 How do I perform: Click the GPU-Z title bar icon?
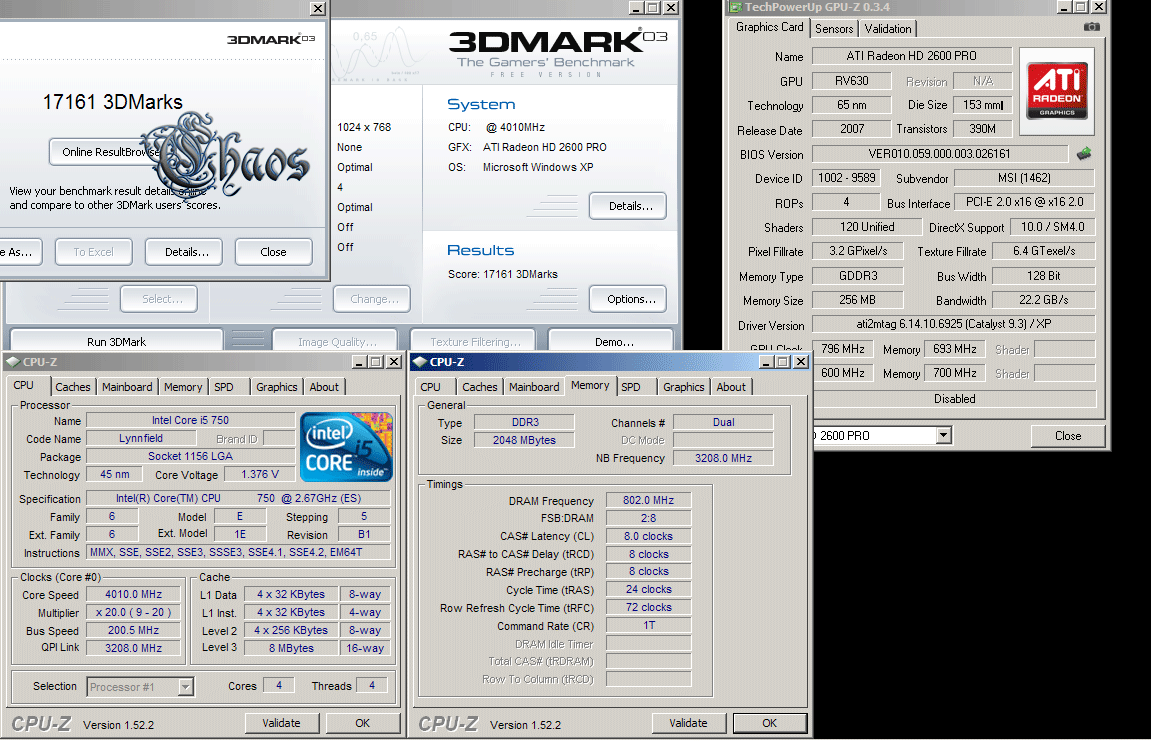[x=735, y=7]
